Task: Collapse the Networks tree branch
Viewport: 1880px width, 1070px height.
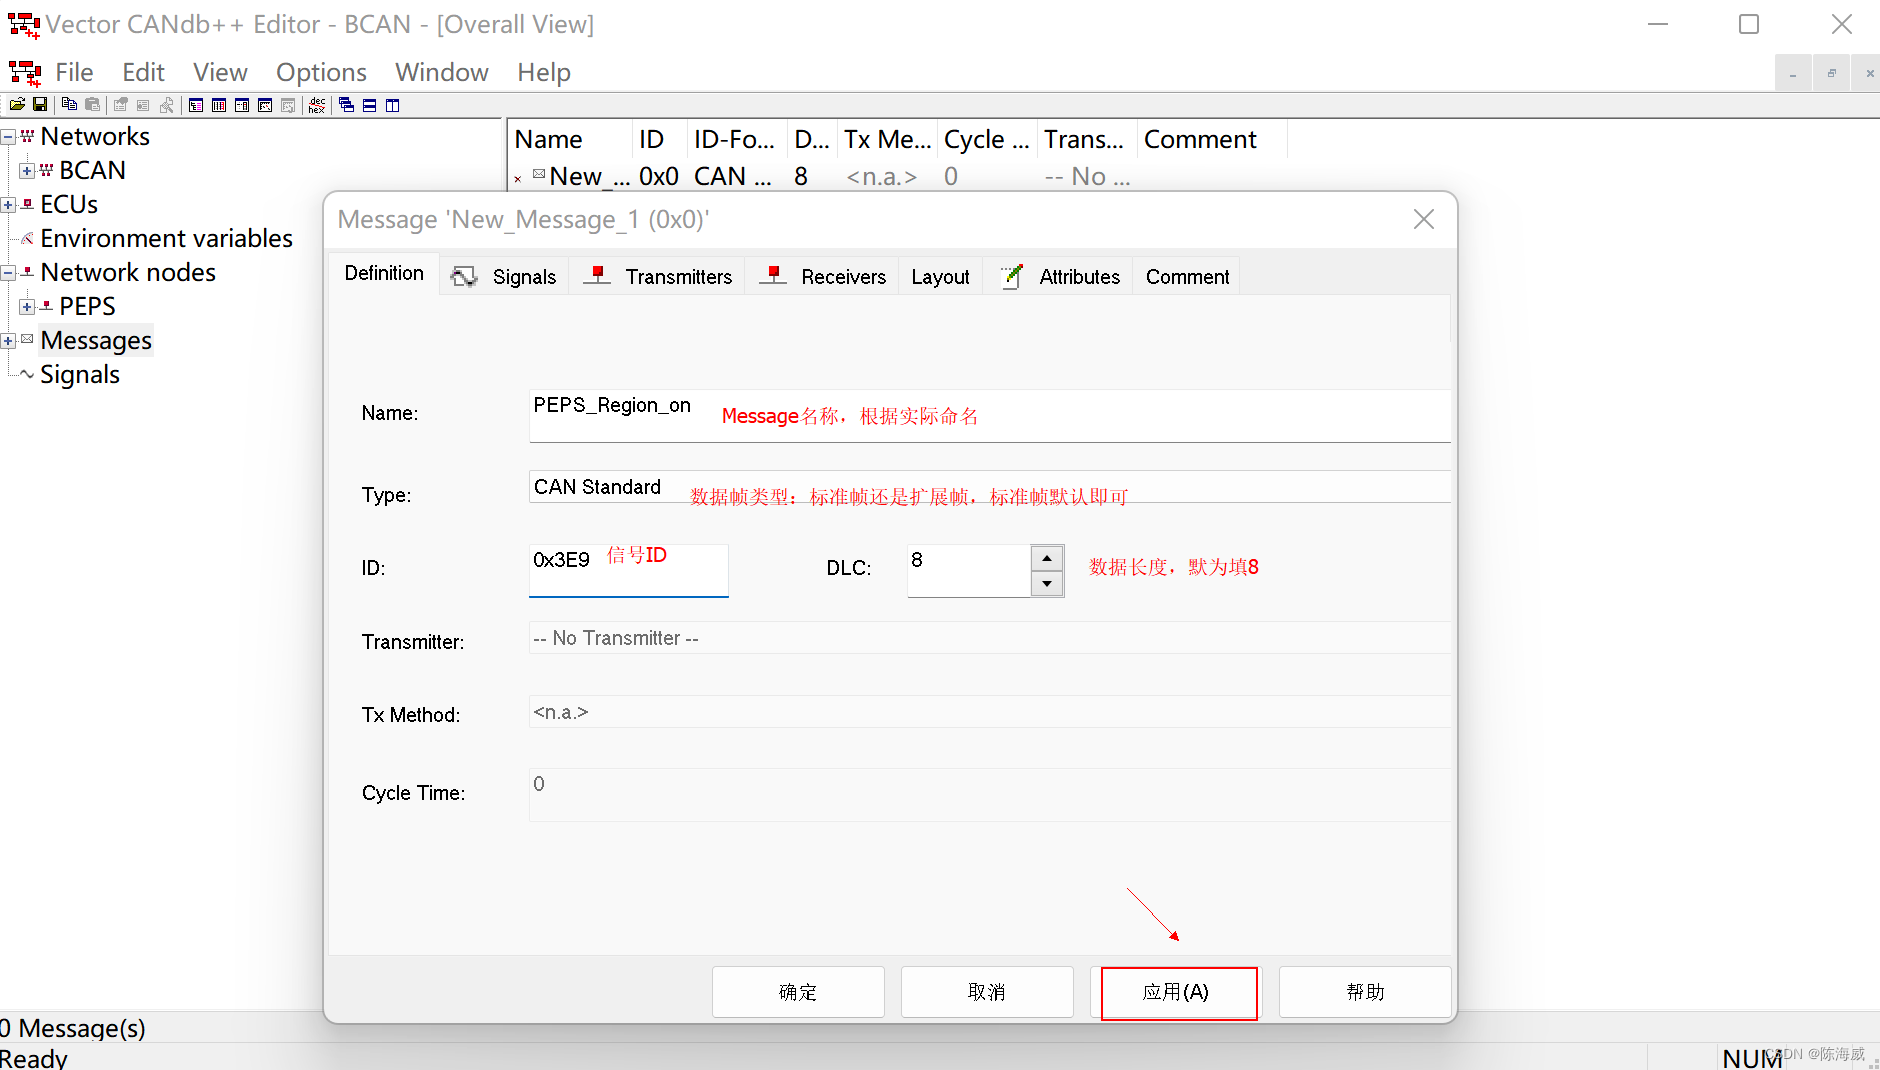Action: point(8,136)
